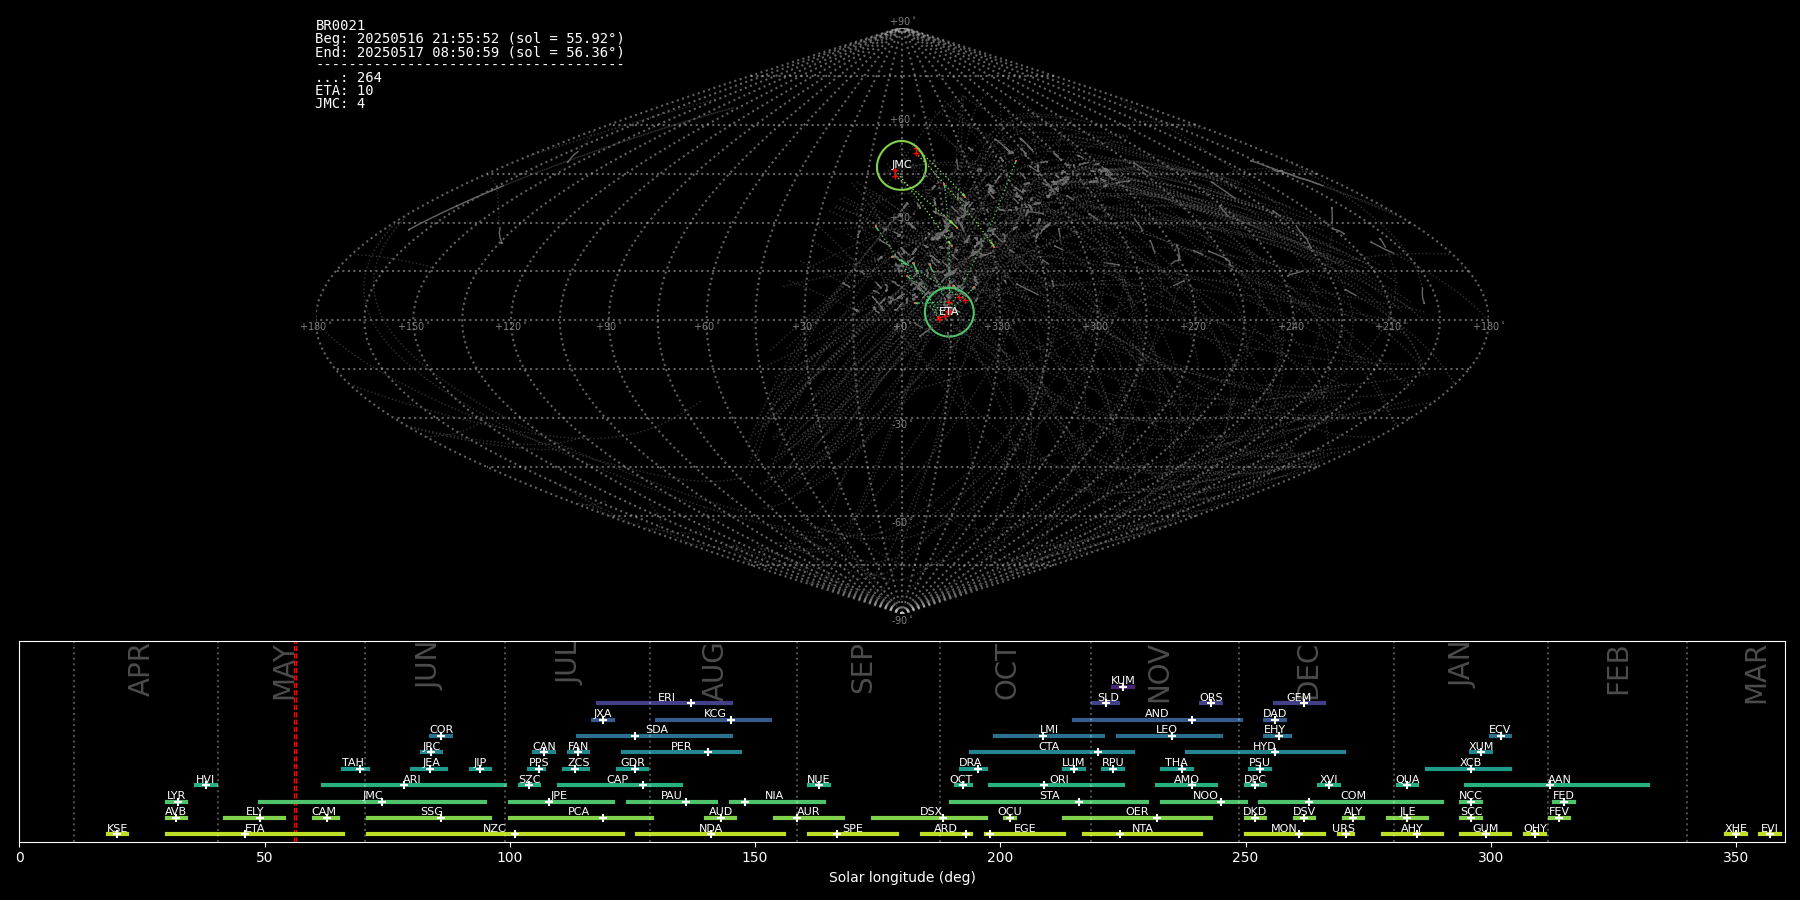
Task: Click the 350 tick on solar longitude axis
Action: [1736, 858]
